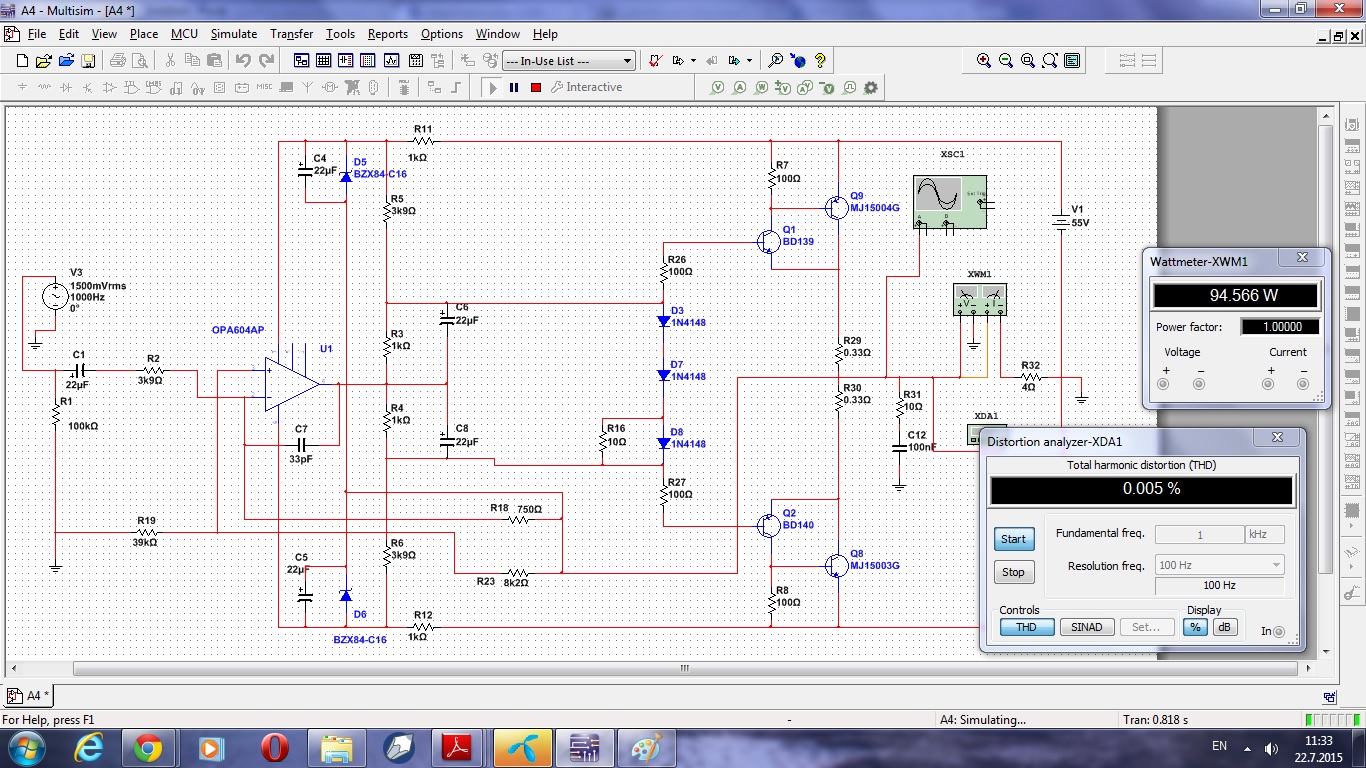Expand the back annotate dropdown arrow
1366x768 pixels.
pyautogui.click(x=693, y=61)
